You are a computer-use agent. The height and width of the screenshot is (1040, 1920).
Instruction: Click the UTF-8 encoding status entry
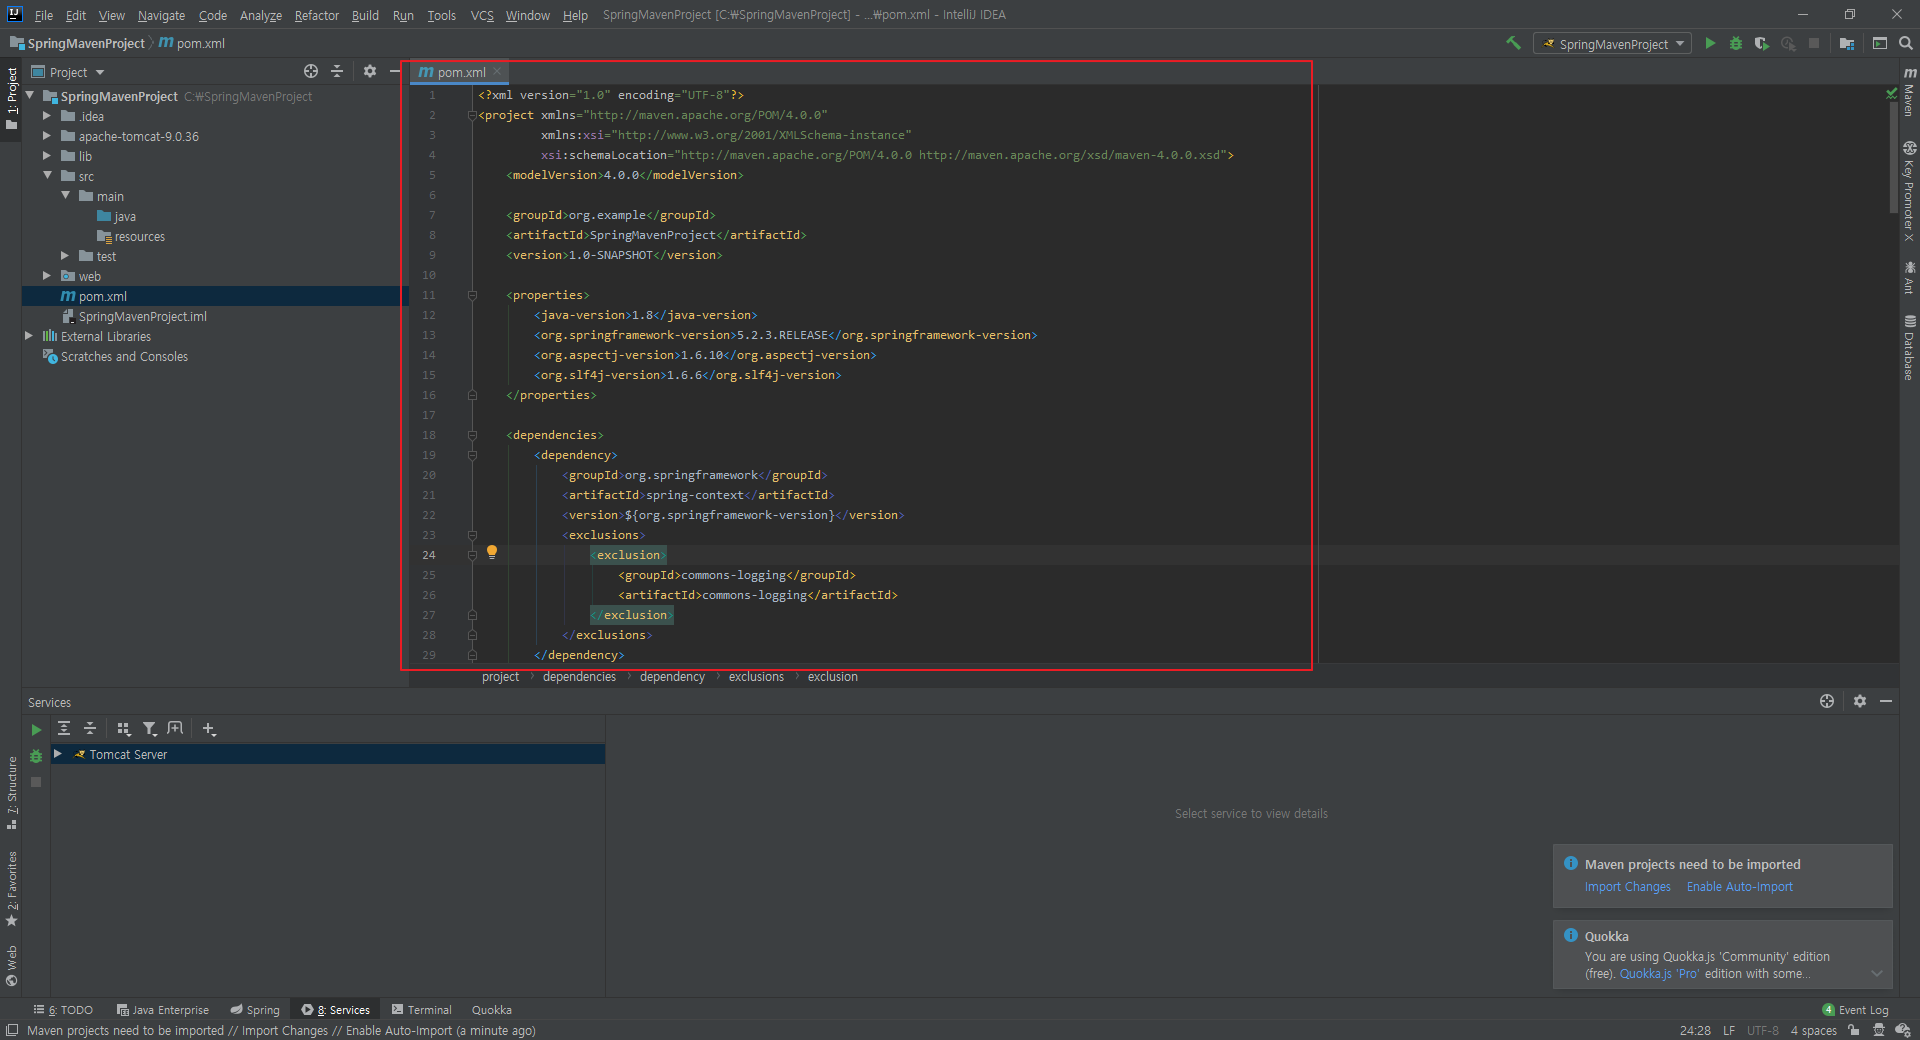click(x=1762, y=1031)
